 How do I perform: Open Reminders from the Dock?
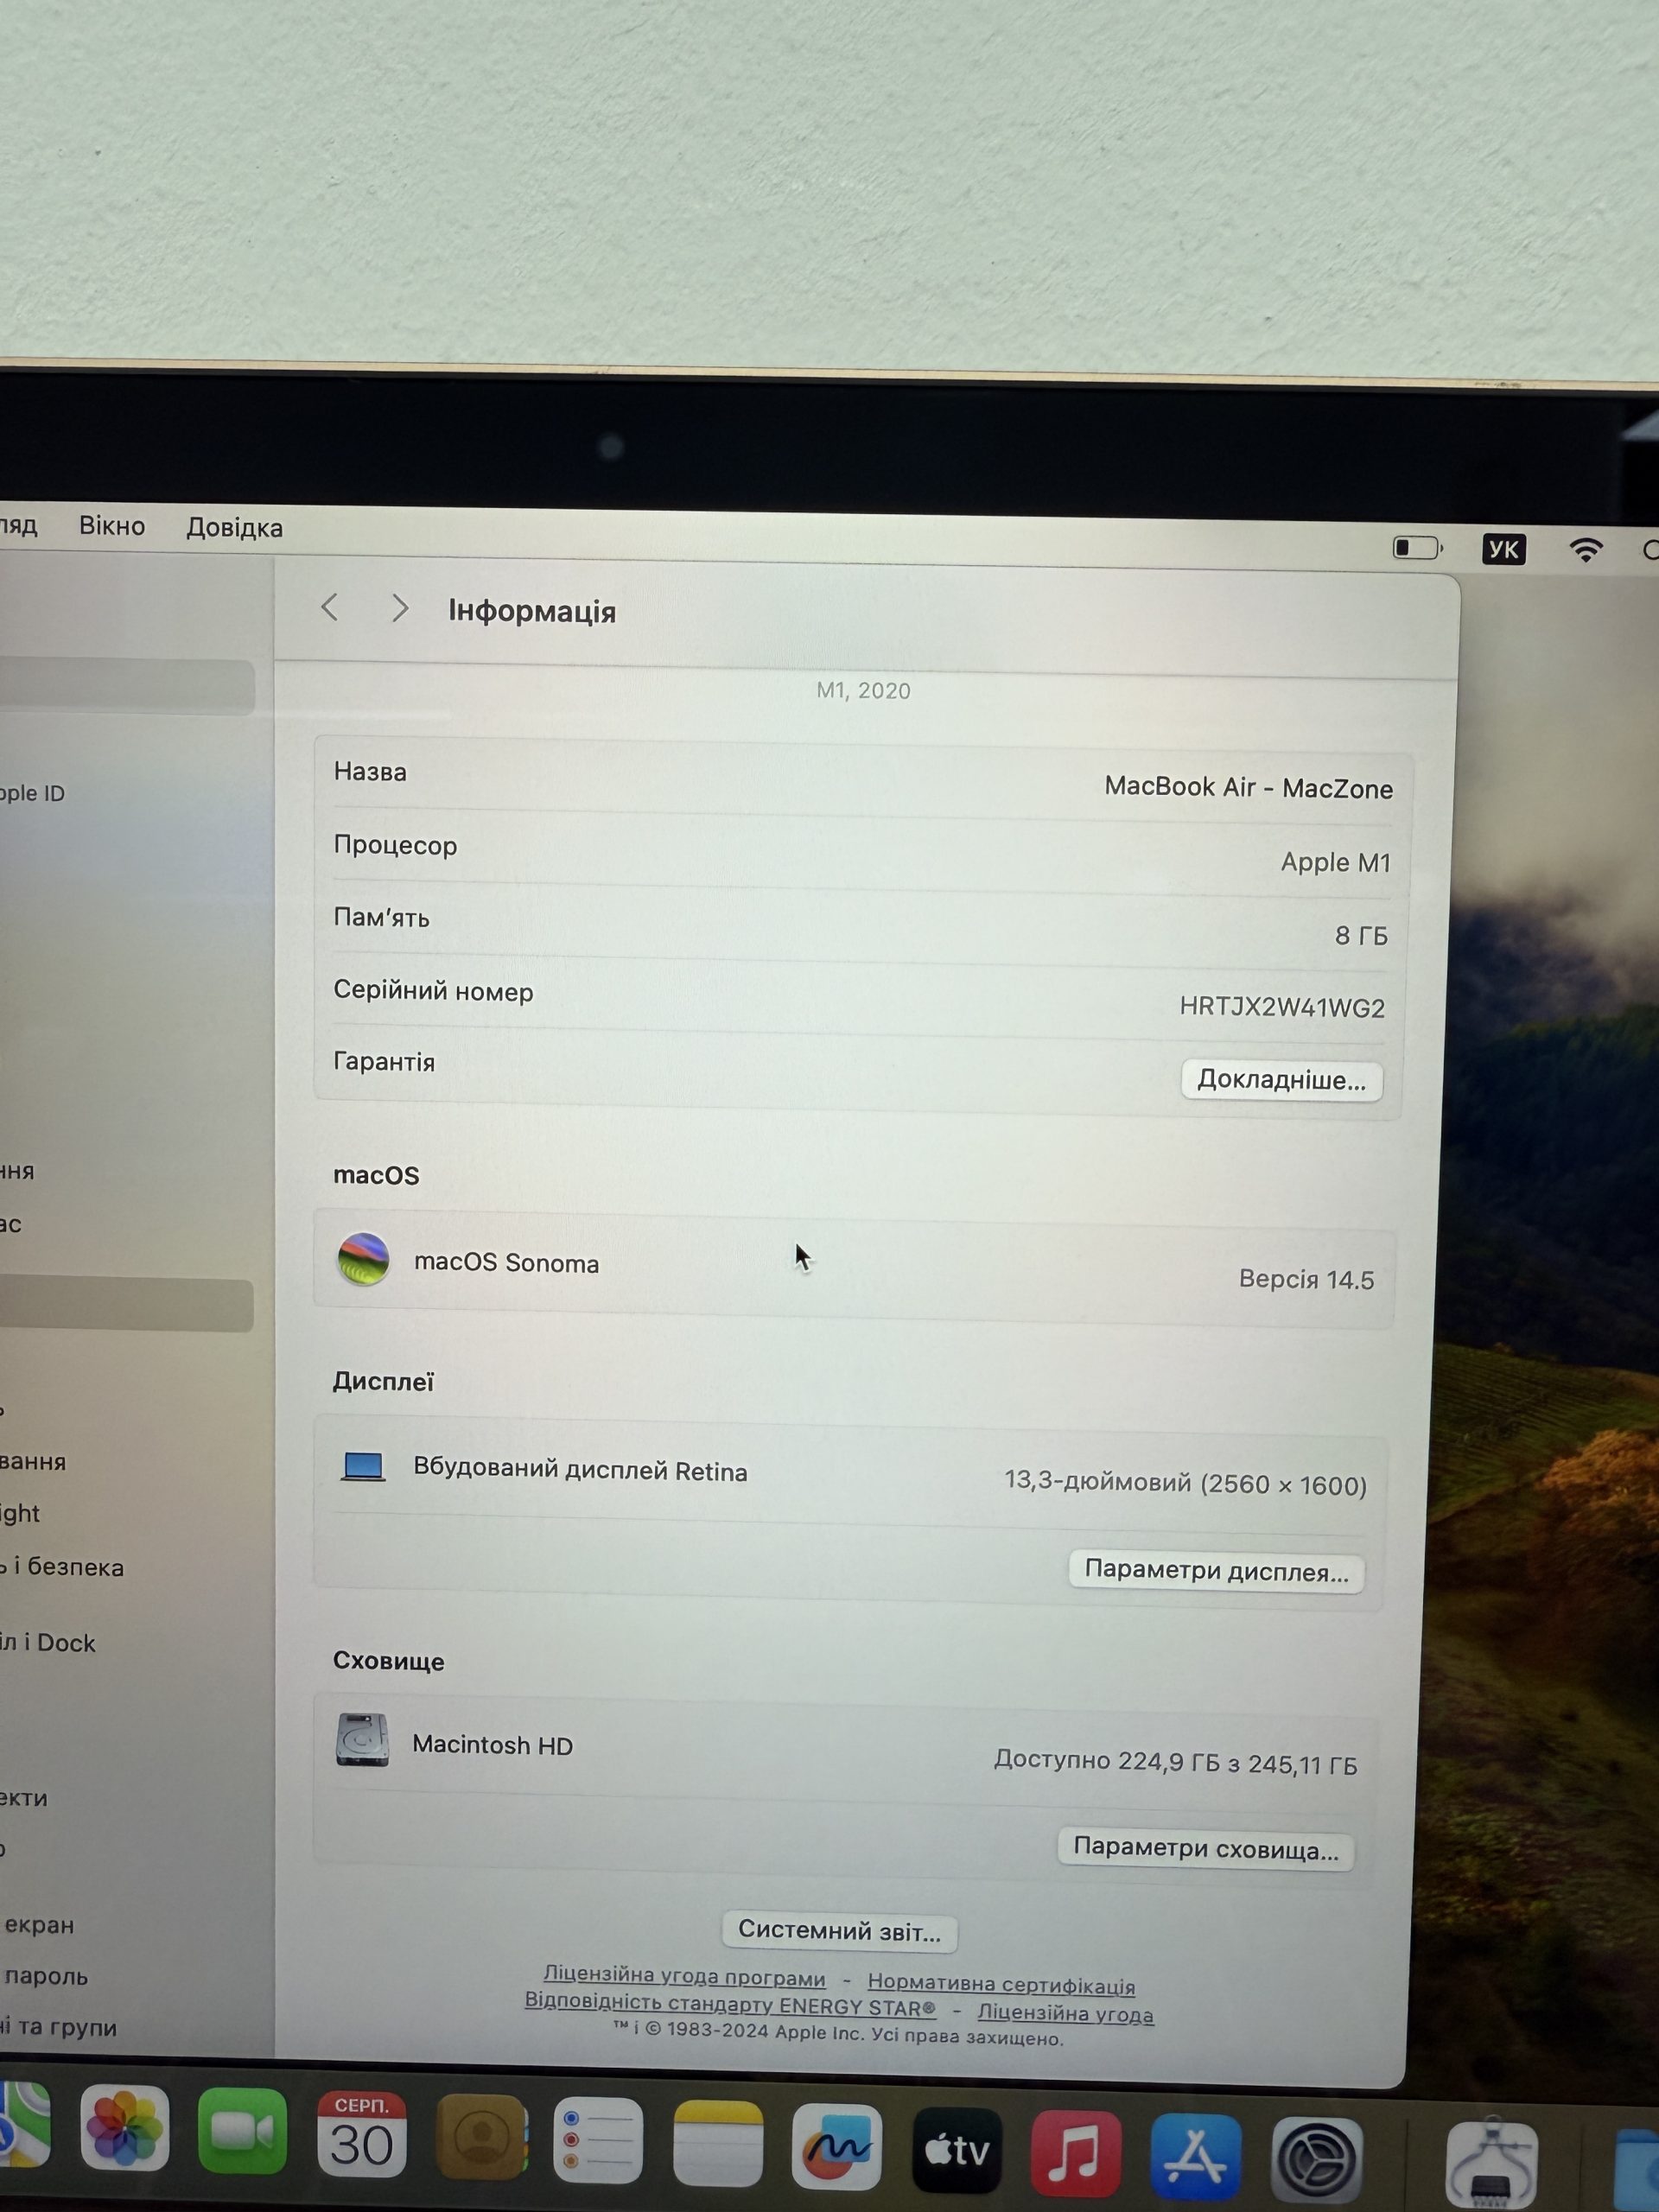598,2140
